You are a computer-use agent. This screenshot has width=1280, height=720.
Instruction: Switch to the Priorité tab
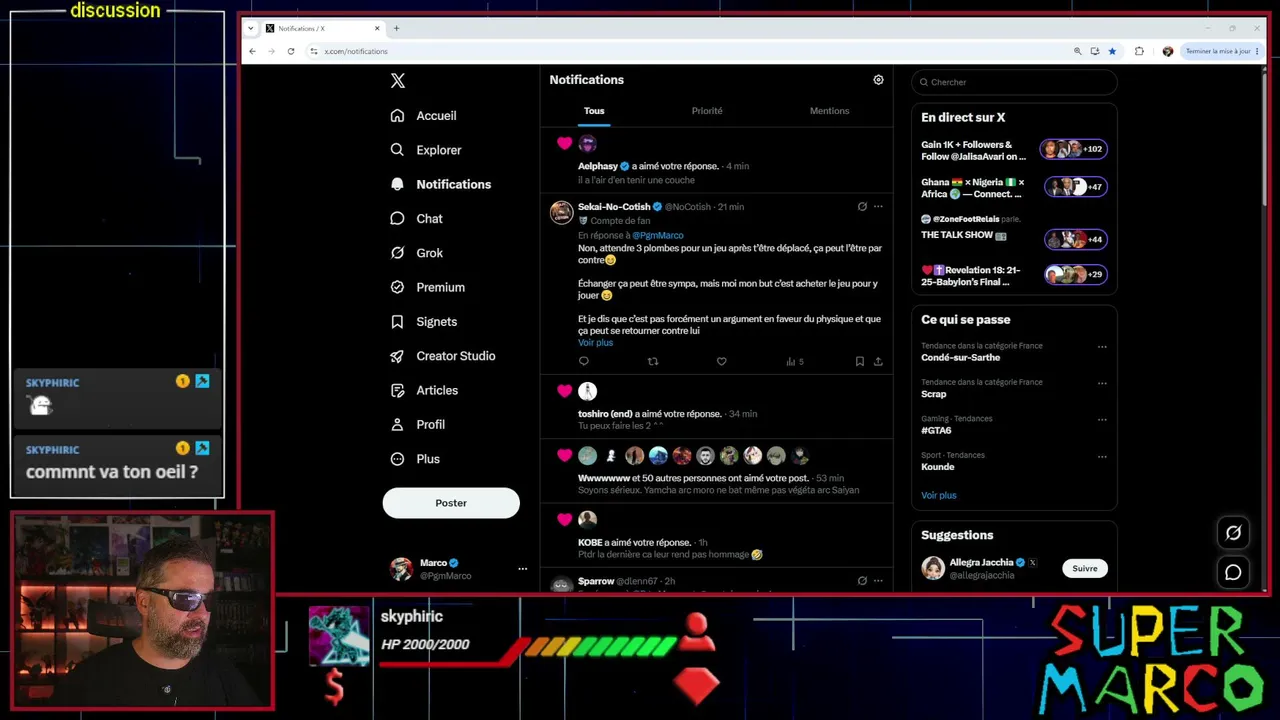(x=707, y=111)
